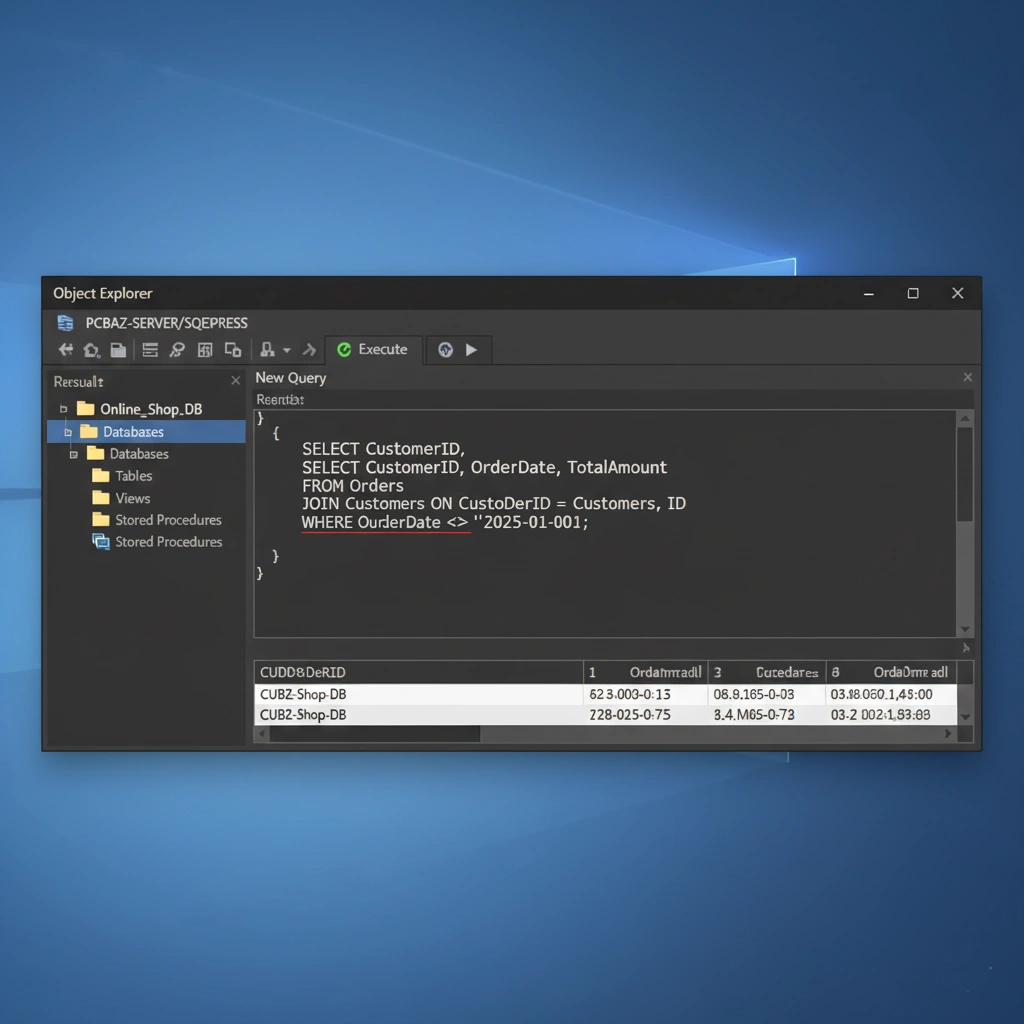Viewport: 1024px width, 1024px height.
Task: Click the green circular run icon beside Execute
Action: click(444, 350)
